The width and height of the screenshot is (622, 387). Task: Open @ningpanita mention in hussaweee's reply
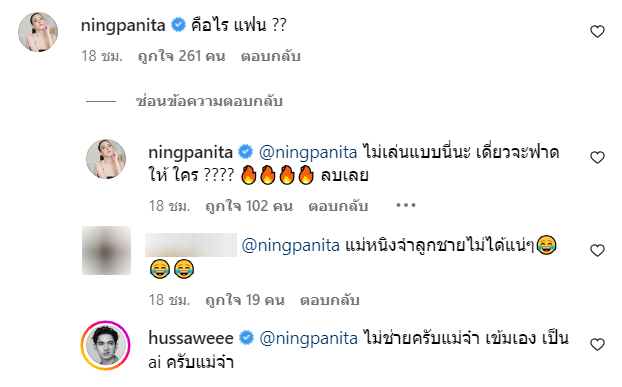coord(309,338)
